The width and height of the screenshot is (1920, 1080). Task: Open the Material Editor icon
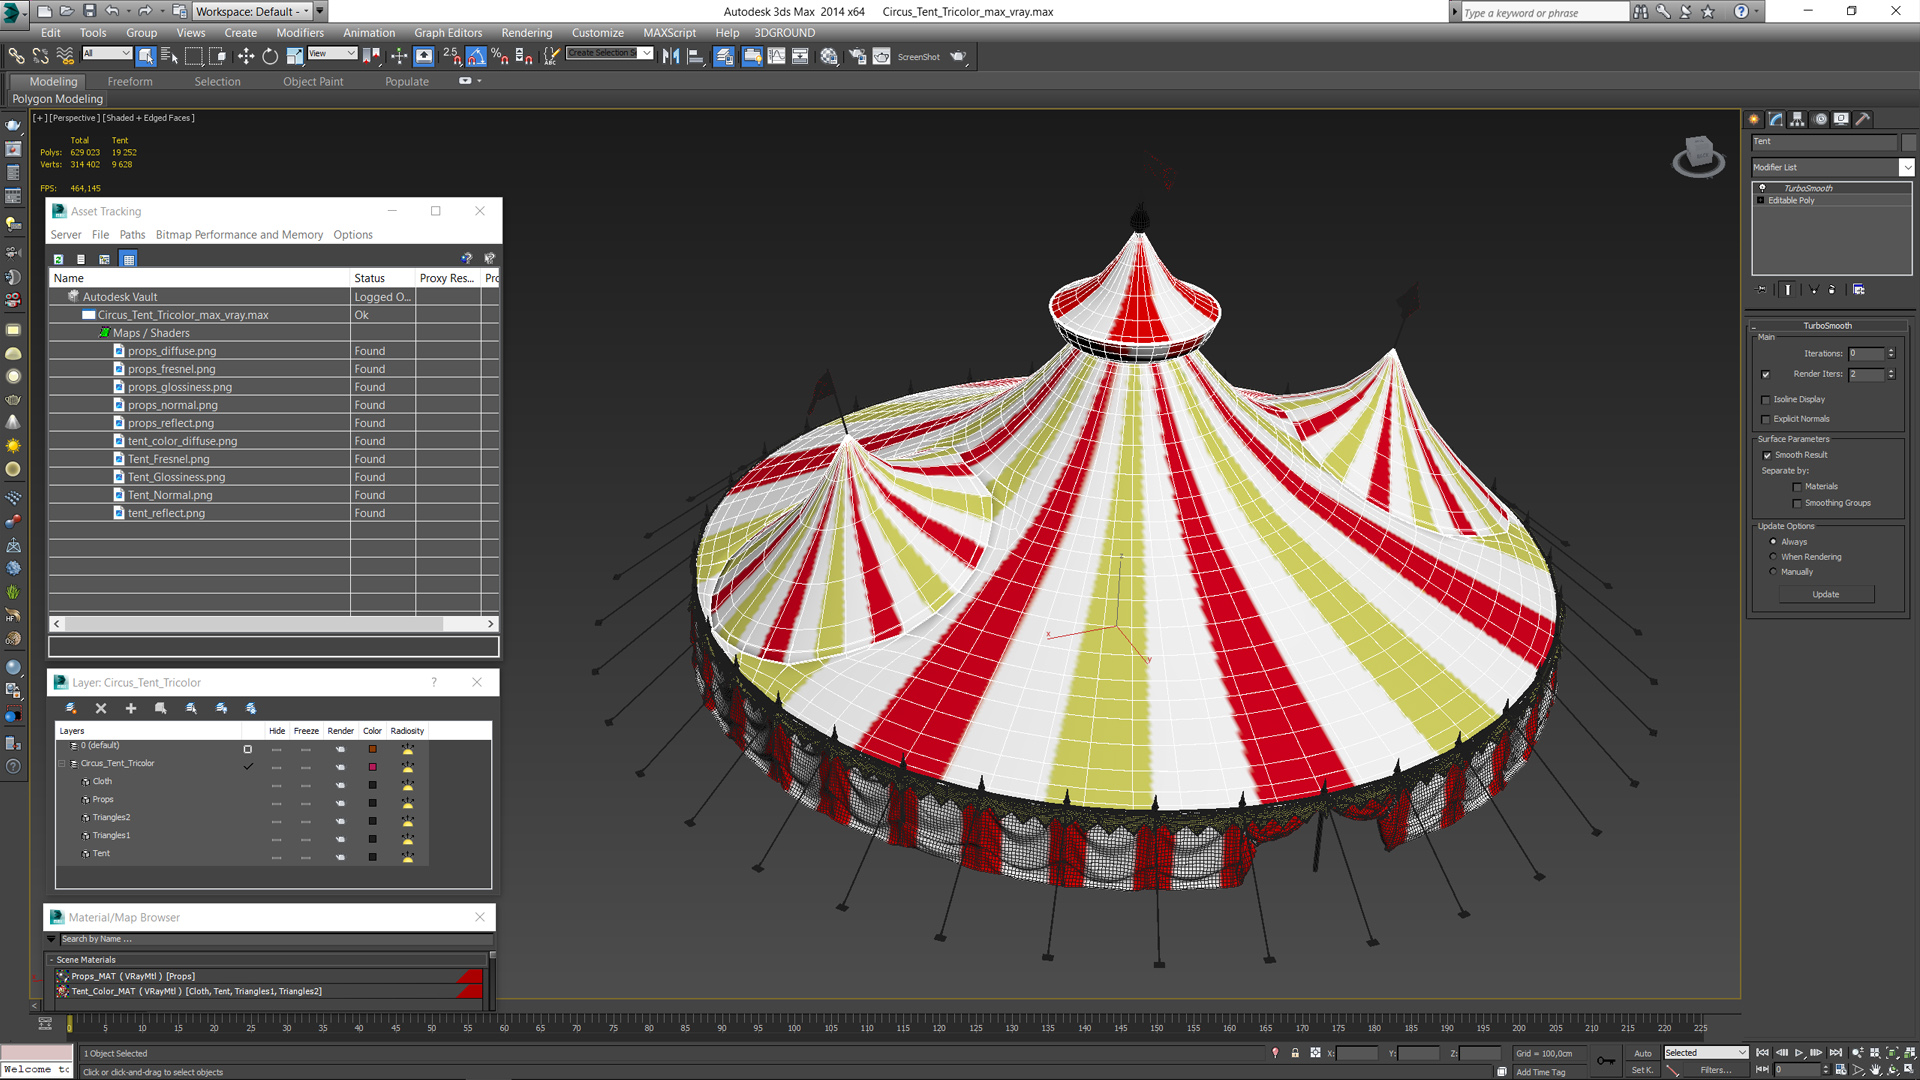tap(829, 56)
